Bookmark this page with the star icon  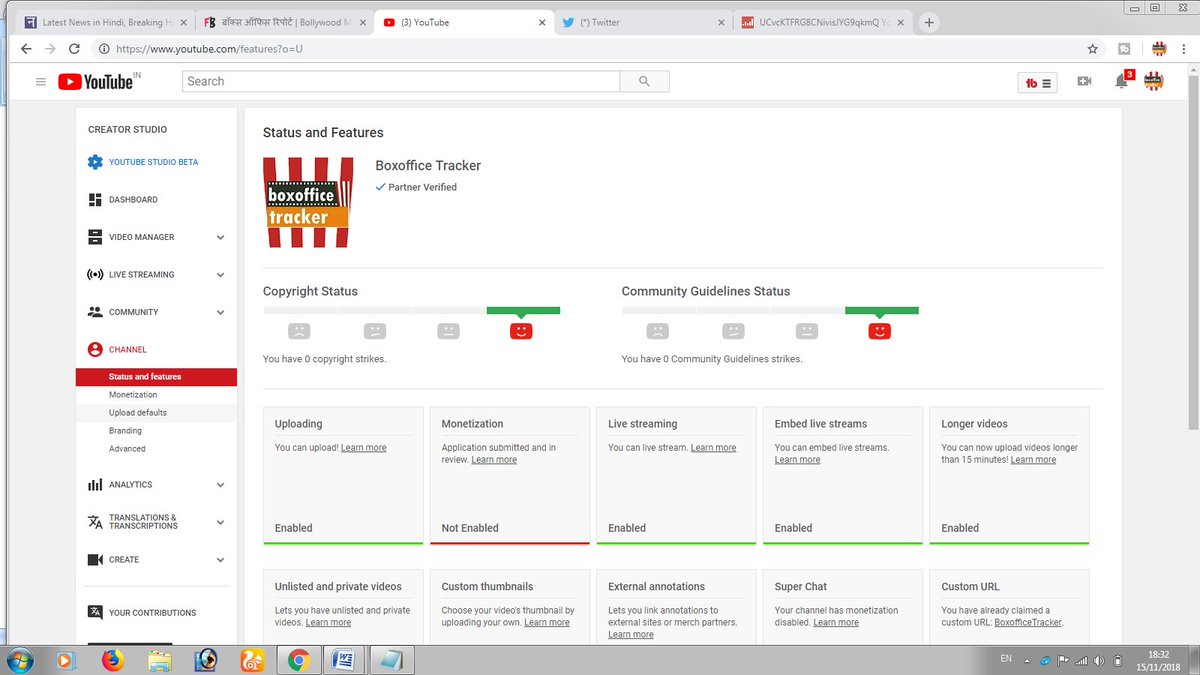[1093, 48]
